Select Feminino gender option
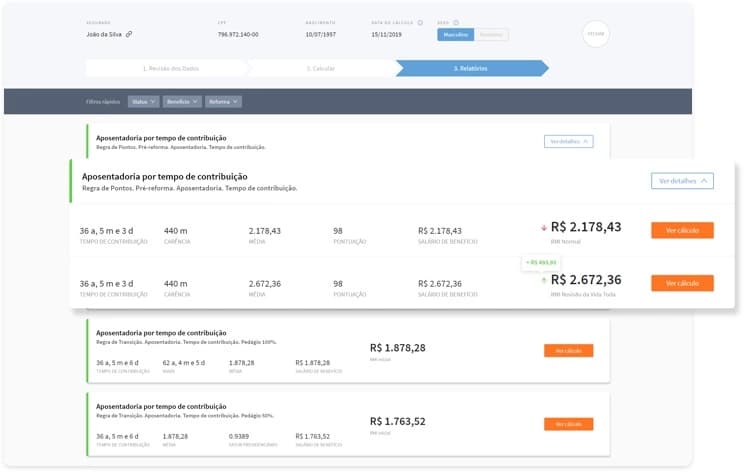The height and width of the screenshot is (472, 745). [491, 35]
